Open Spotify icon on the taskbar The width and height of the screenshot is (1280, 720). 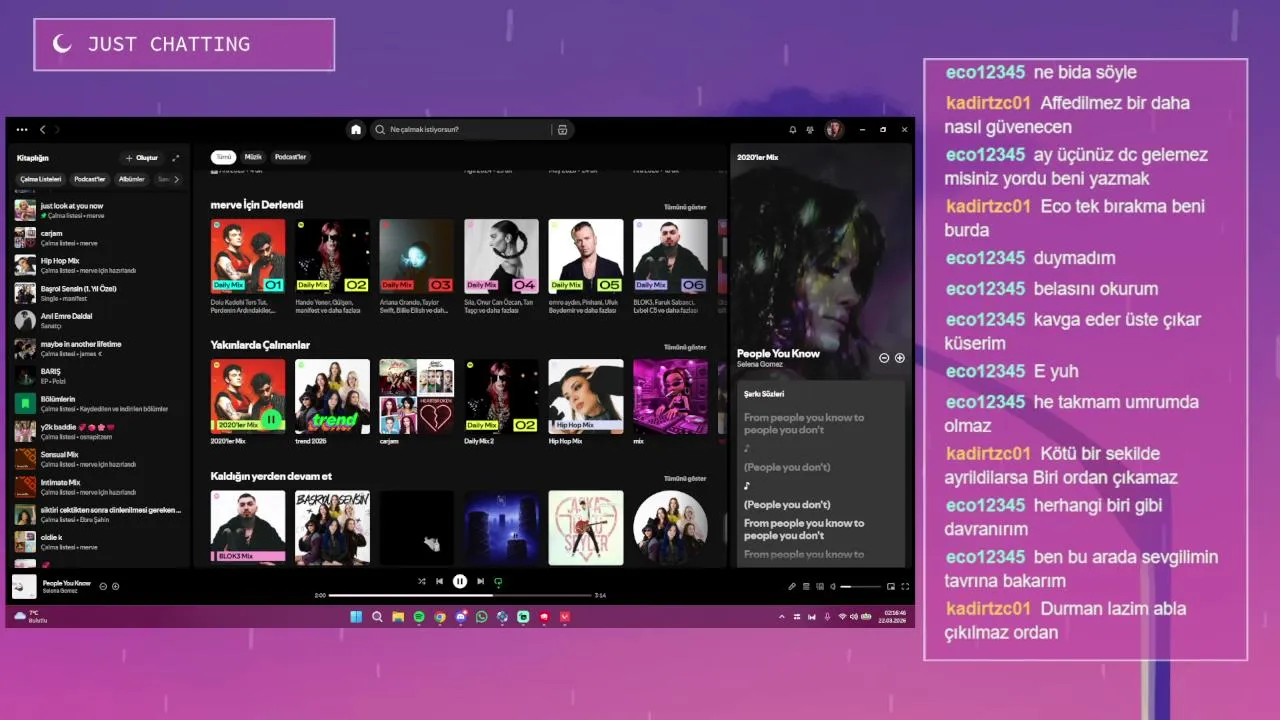(419, 617)
